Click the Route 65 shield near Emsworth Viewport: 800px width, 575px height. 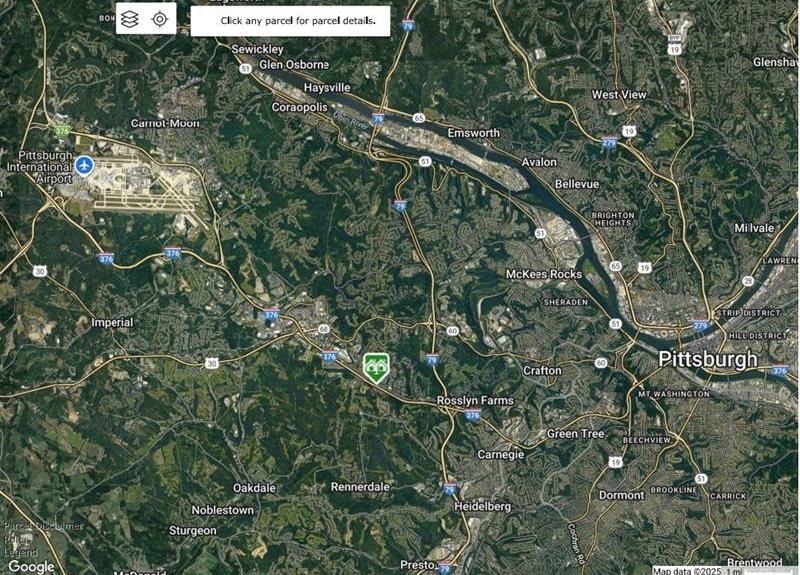(419, 118)
